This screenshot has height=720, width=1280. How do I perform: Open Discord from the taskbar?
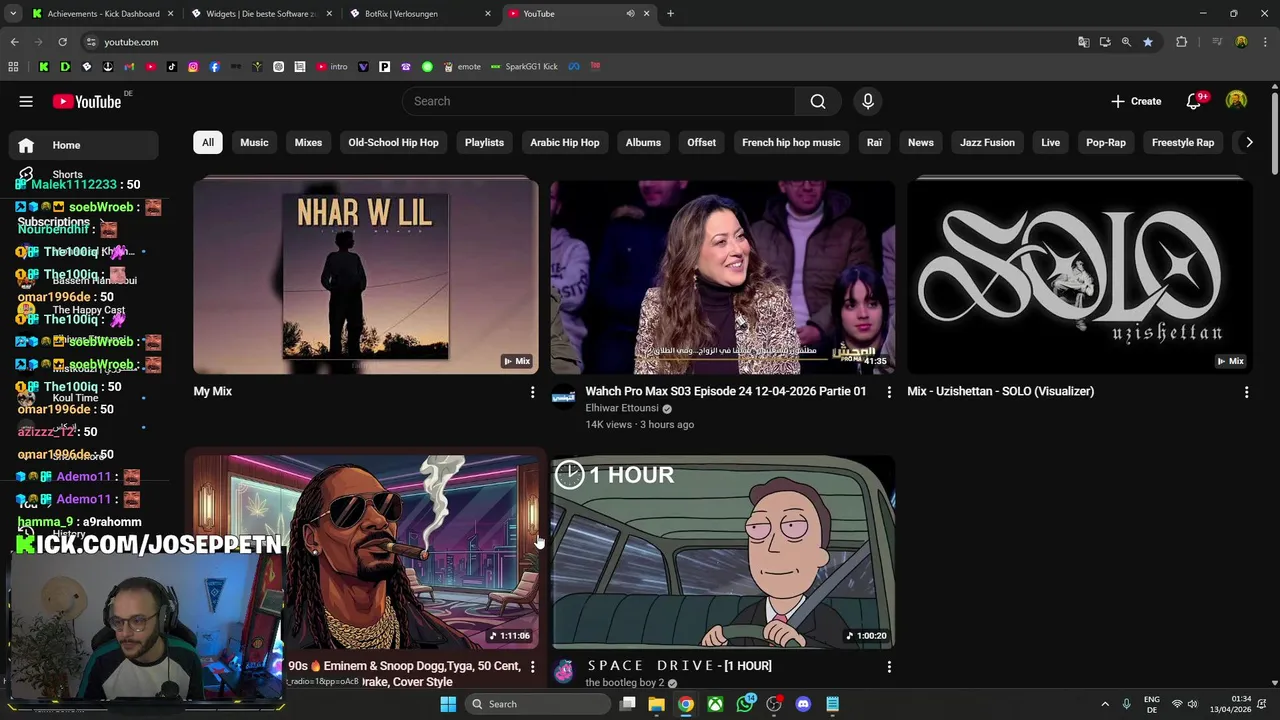pyautogui.click(x=803, y=704)
